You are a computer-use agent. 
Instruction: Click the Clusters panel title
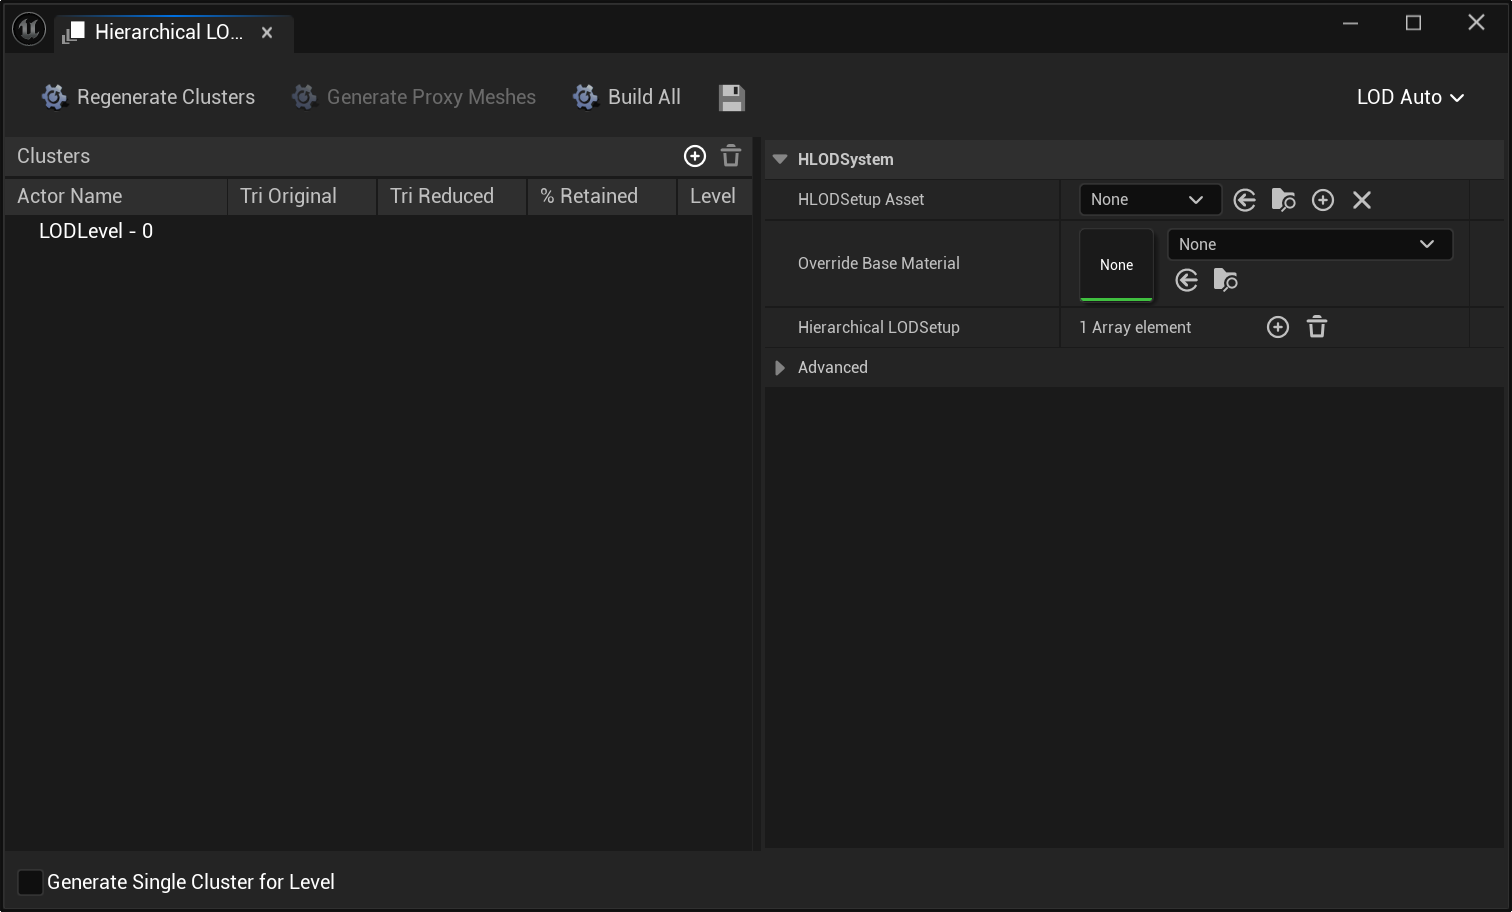[x=53, y=156]
